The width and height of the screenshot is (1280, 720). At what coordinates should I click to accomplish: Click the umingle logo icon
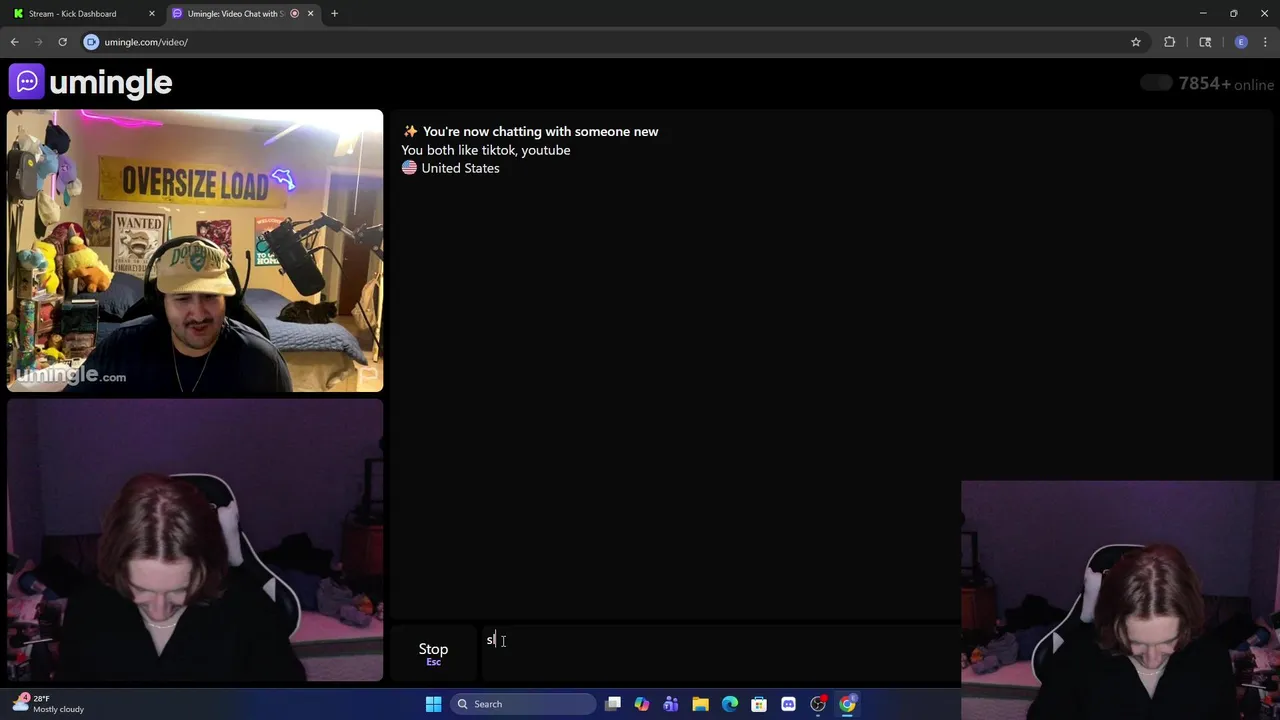[27, 82]
